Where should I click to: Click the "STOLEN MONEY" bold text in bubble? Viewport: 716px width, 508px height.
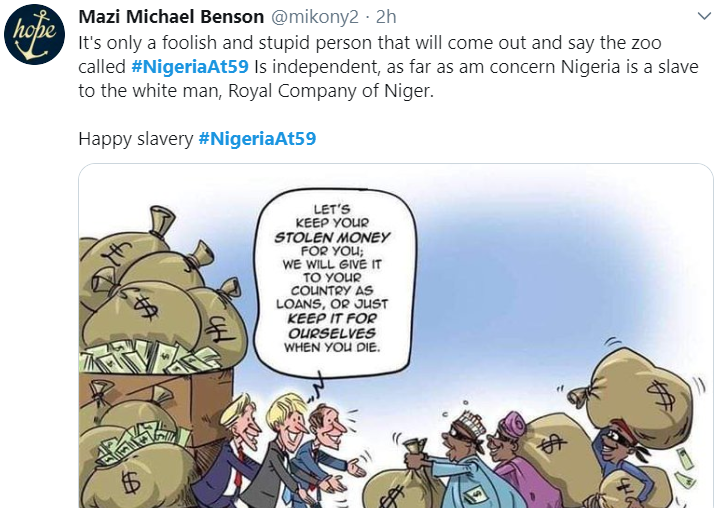coord(332,238)
